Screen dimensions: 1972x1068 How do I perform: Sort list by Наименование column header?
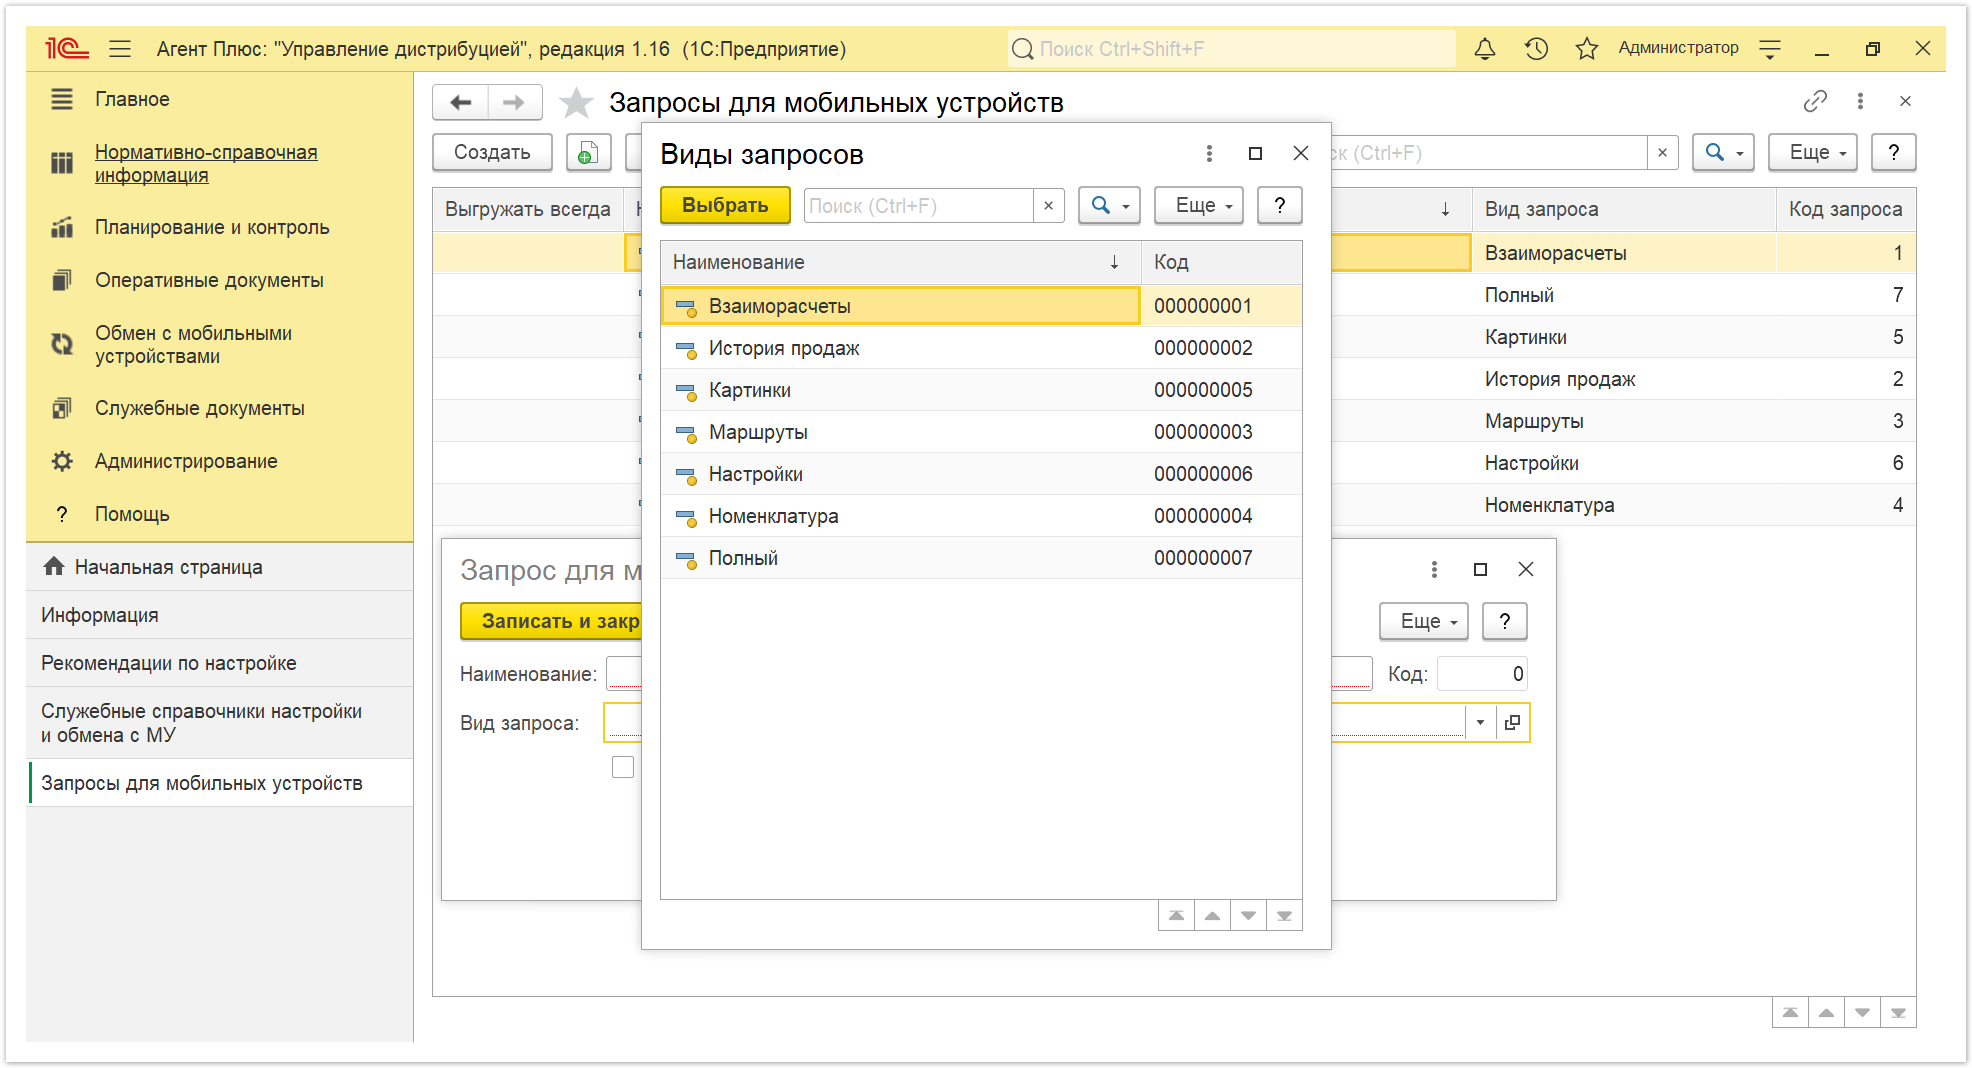[x=900, y=262]
